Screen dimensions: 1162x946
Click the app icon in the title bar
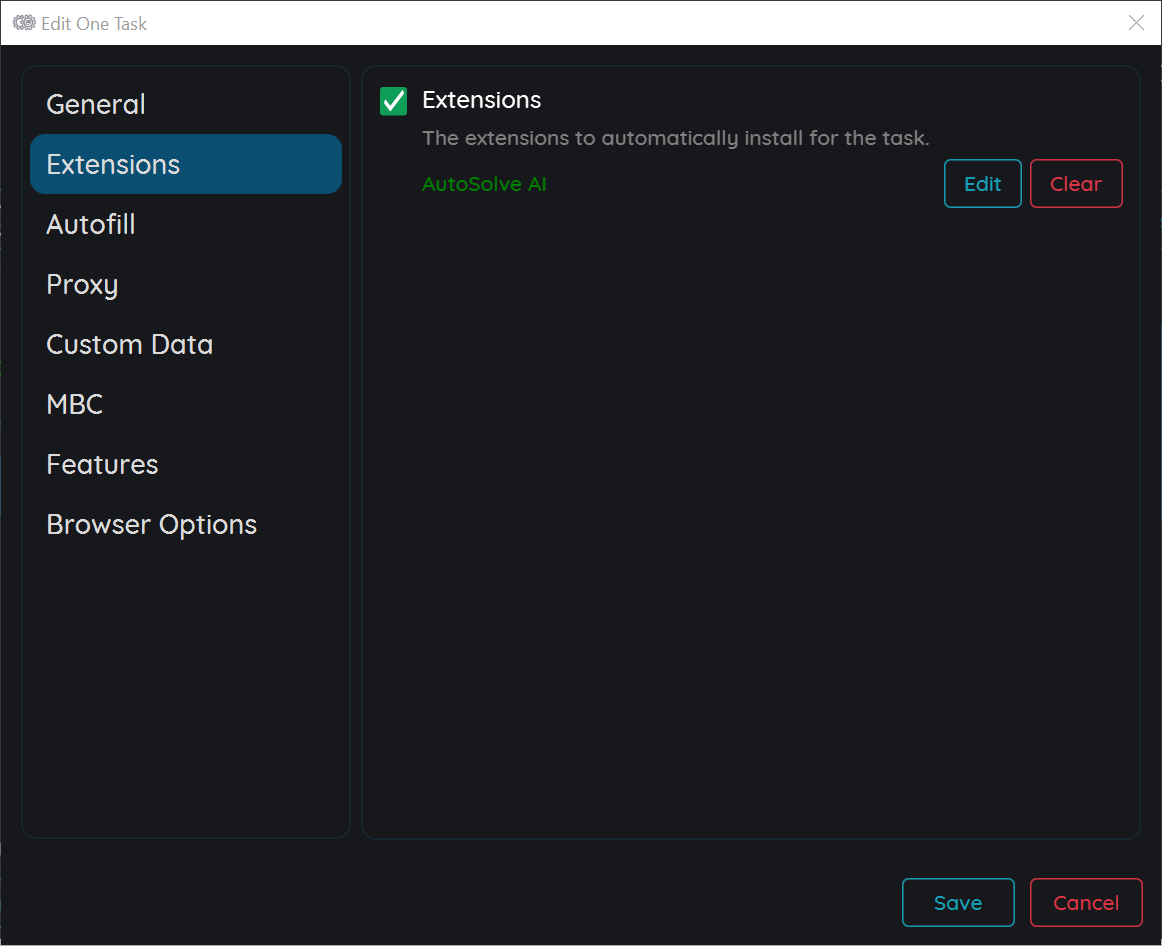coord(24,23)
